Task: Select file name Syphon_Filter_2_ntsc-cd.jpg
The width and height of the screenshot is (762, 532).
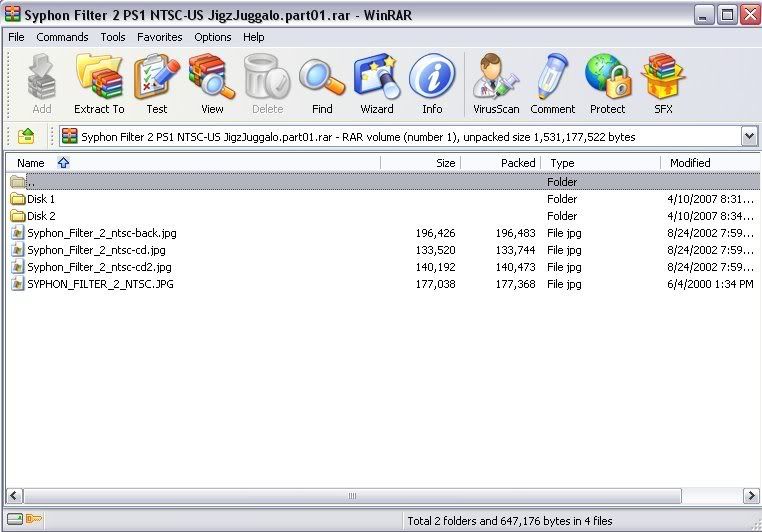Action: [x=96, y=250]
